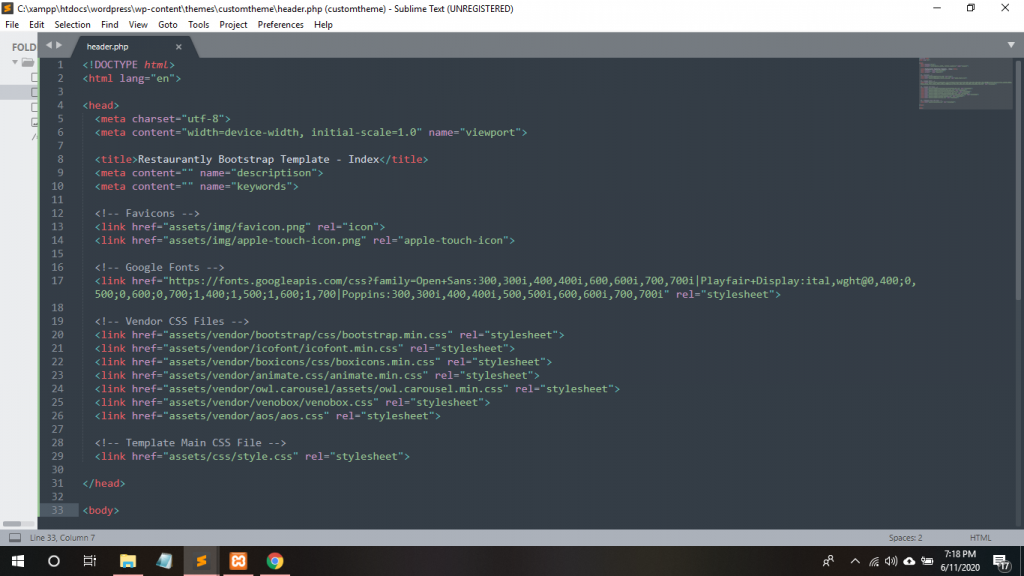1024x576 pixels.
Task: Close the header.php tab
Action: coord(179,47)
